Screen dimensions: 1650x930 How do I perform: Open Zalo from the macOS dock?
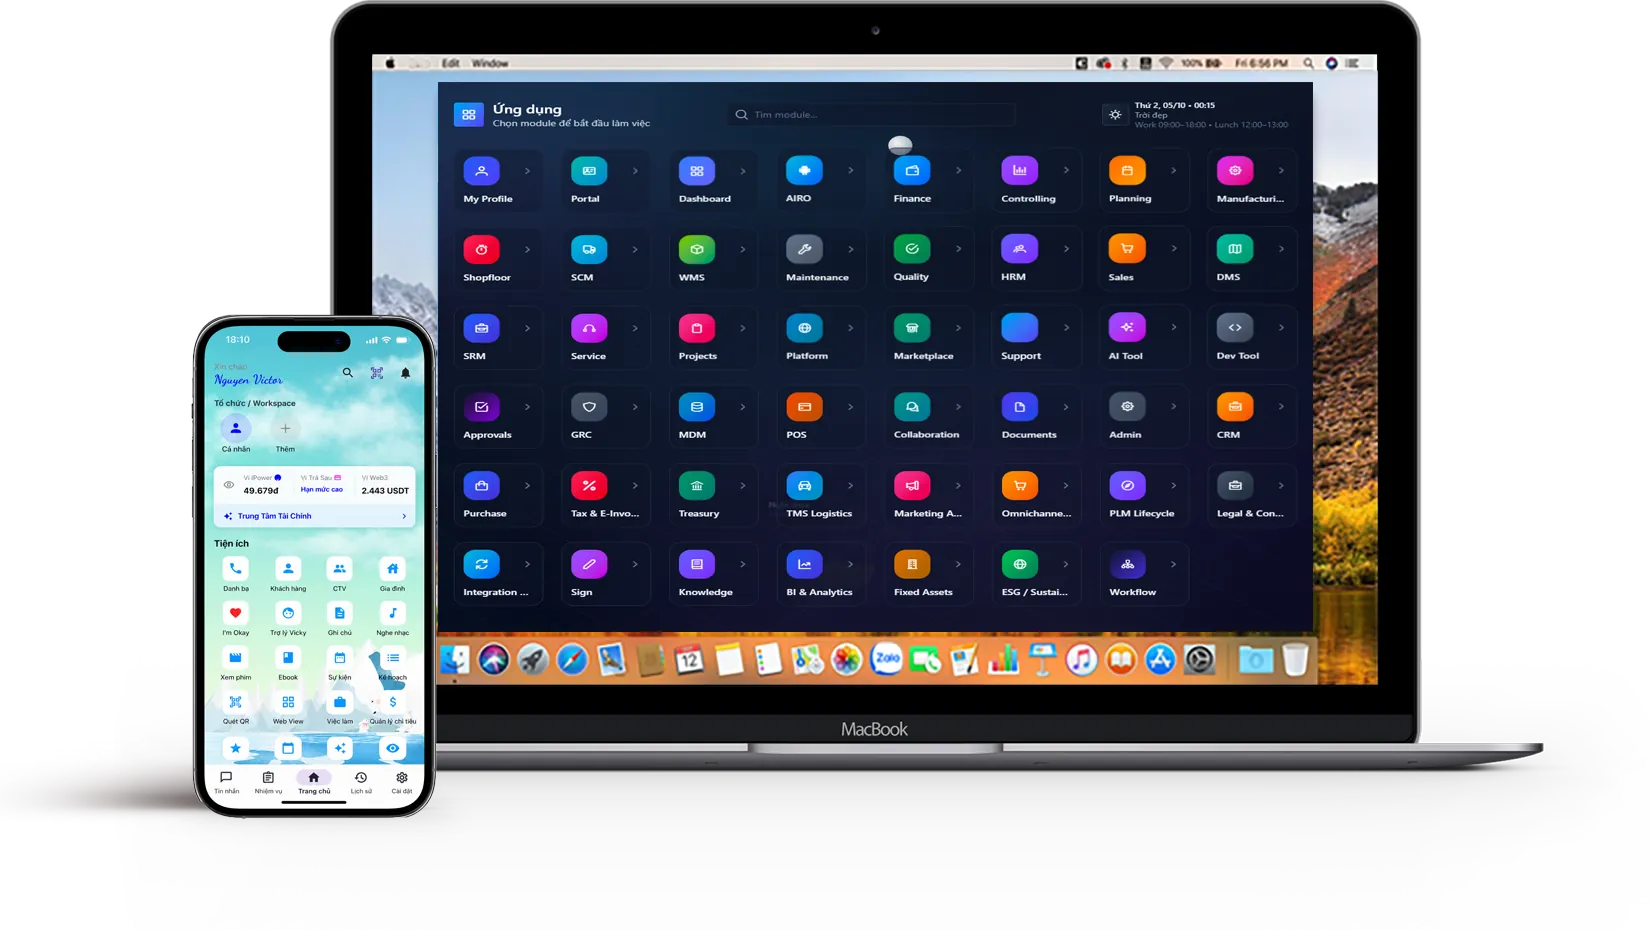886,659
